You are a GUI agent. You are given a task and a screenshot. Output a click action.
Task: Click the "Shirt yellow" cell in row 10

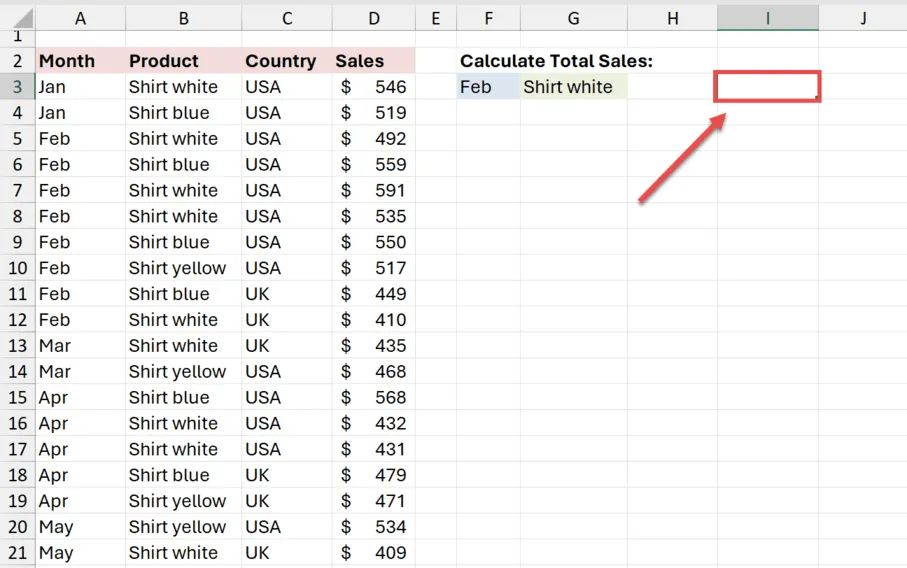pos(183,268)
